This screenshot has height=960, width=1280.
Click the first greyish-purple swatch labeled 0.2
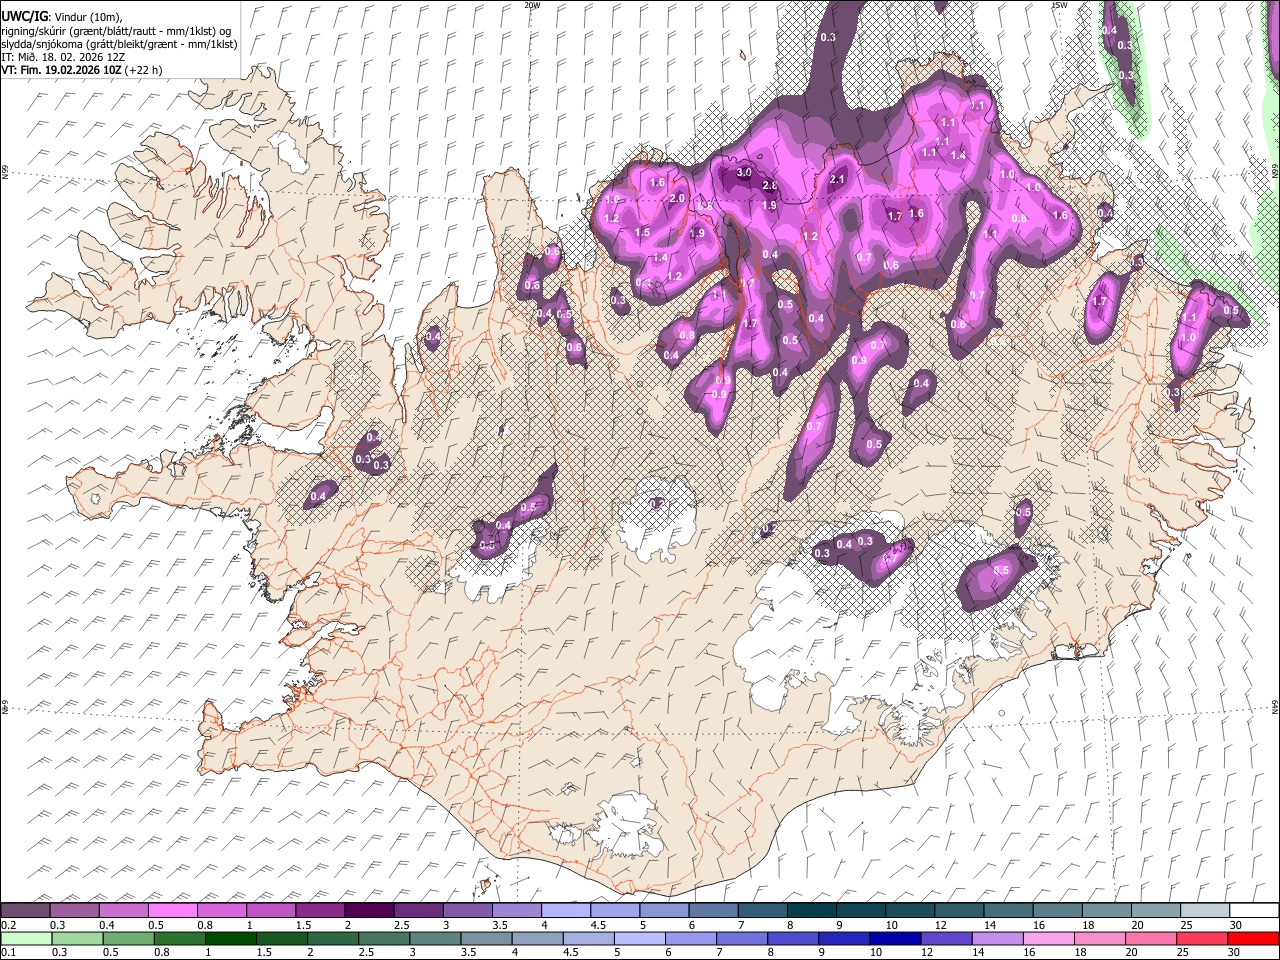point(25,910)
